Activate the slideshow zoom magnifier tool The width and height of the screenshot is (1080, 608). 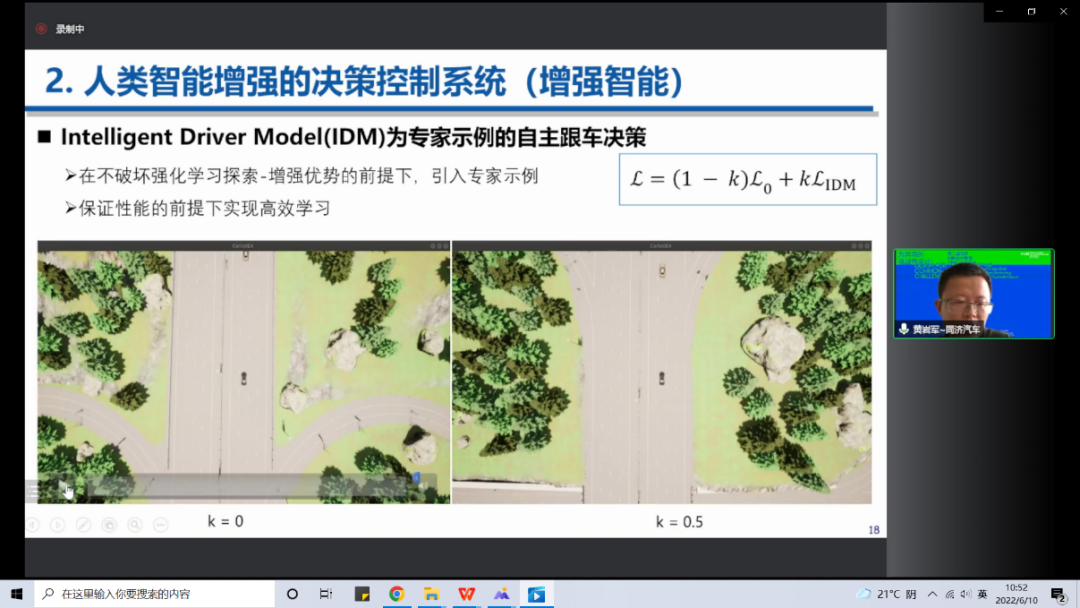click(x=134, y=524)
